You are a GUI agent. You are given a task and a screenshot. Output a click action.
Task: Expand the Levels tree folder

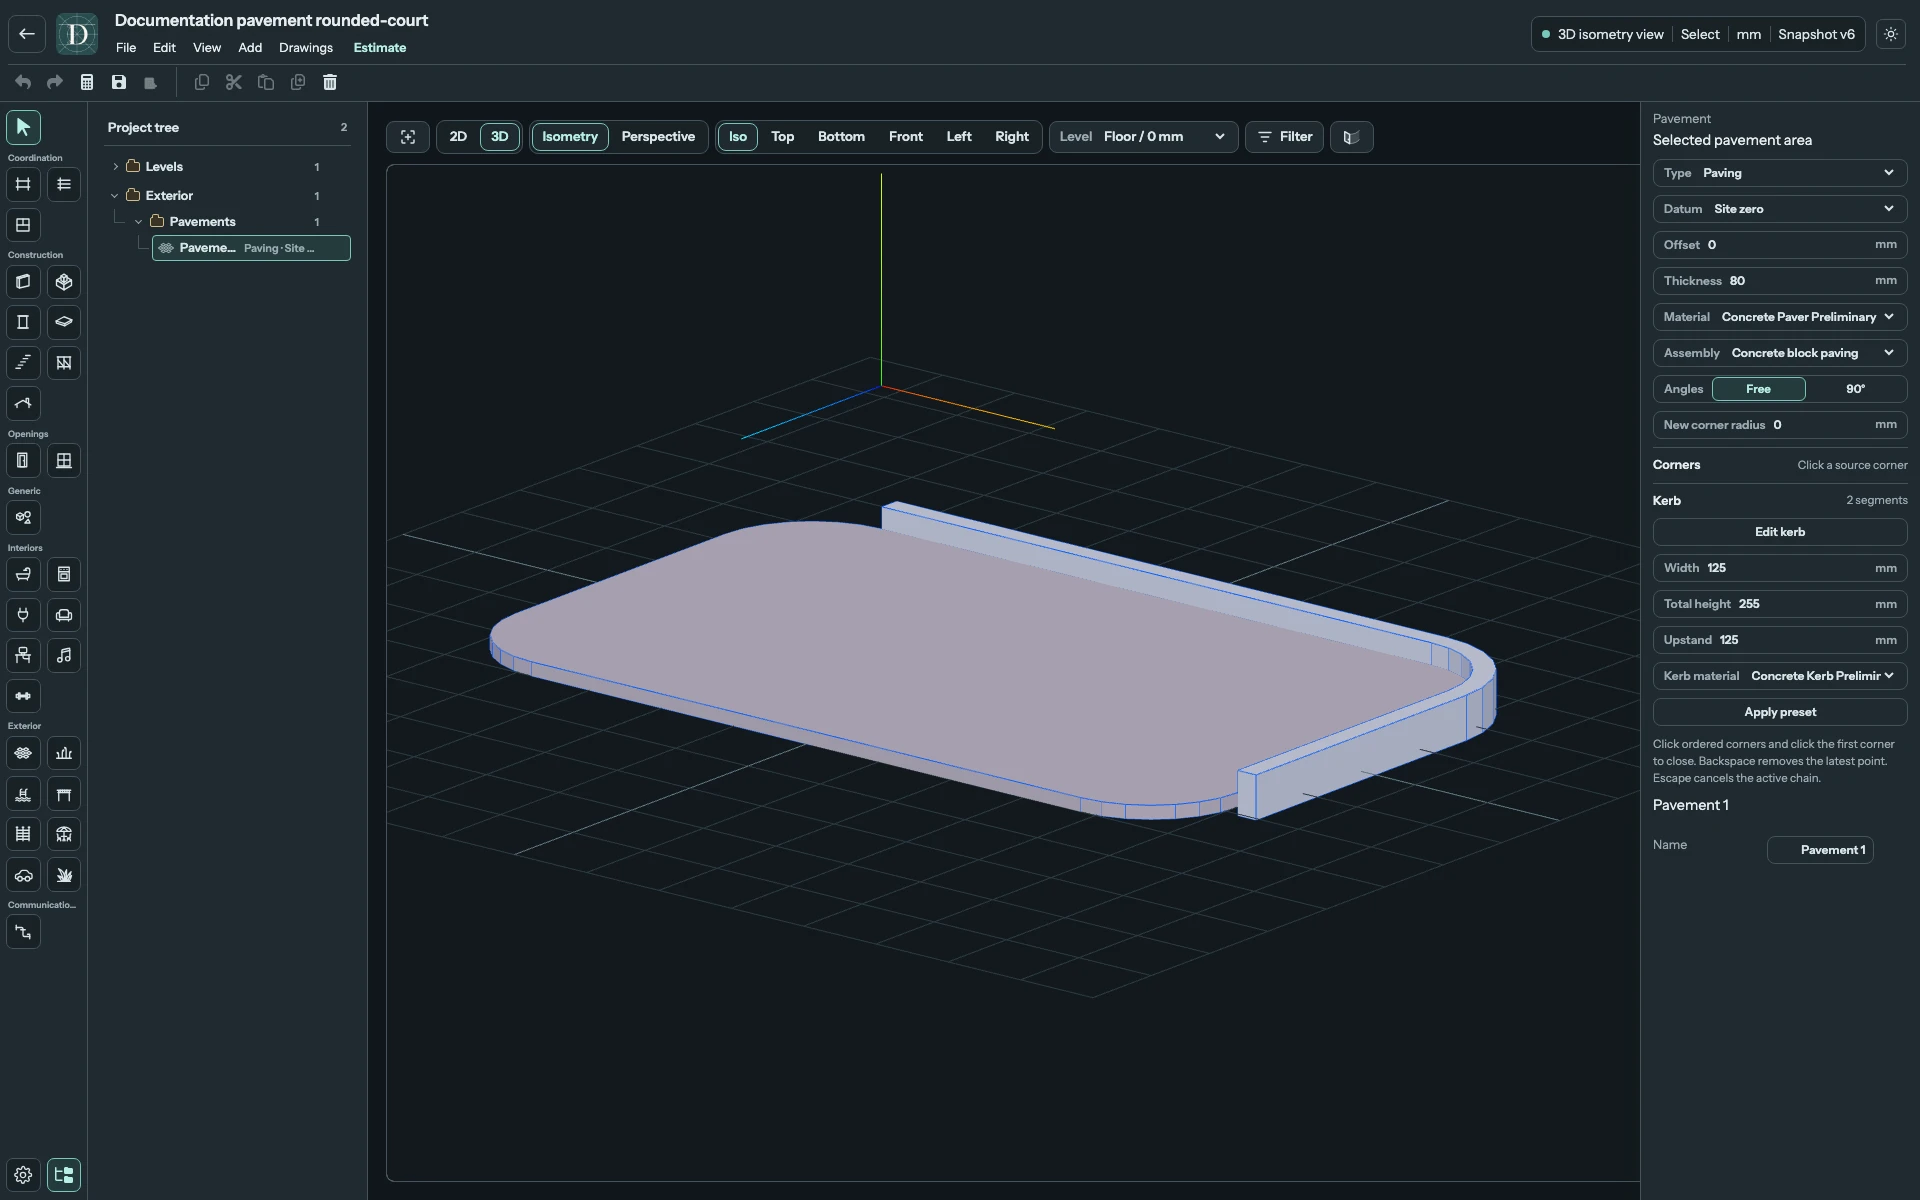click(115, 167)
